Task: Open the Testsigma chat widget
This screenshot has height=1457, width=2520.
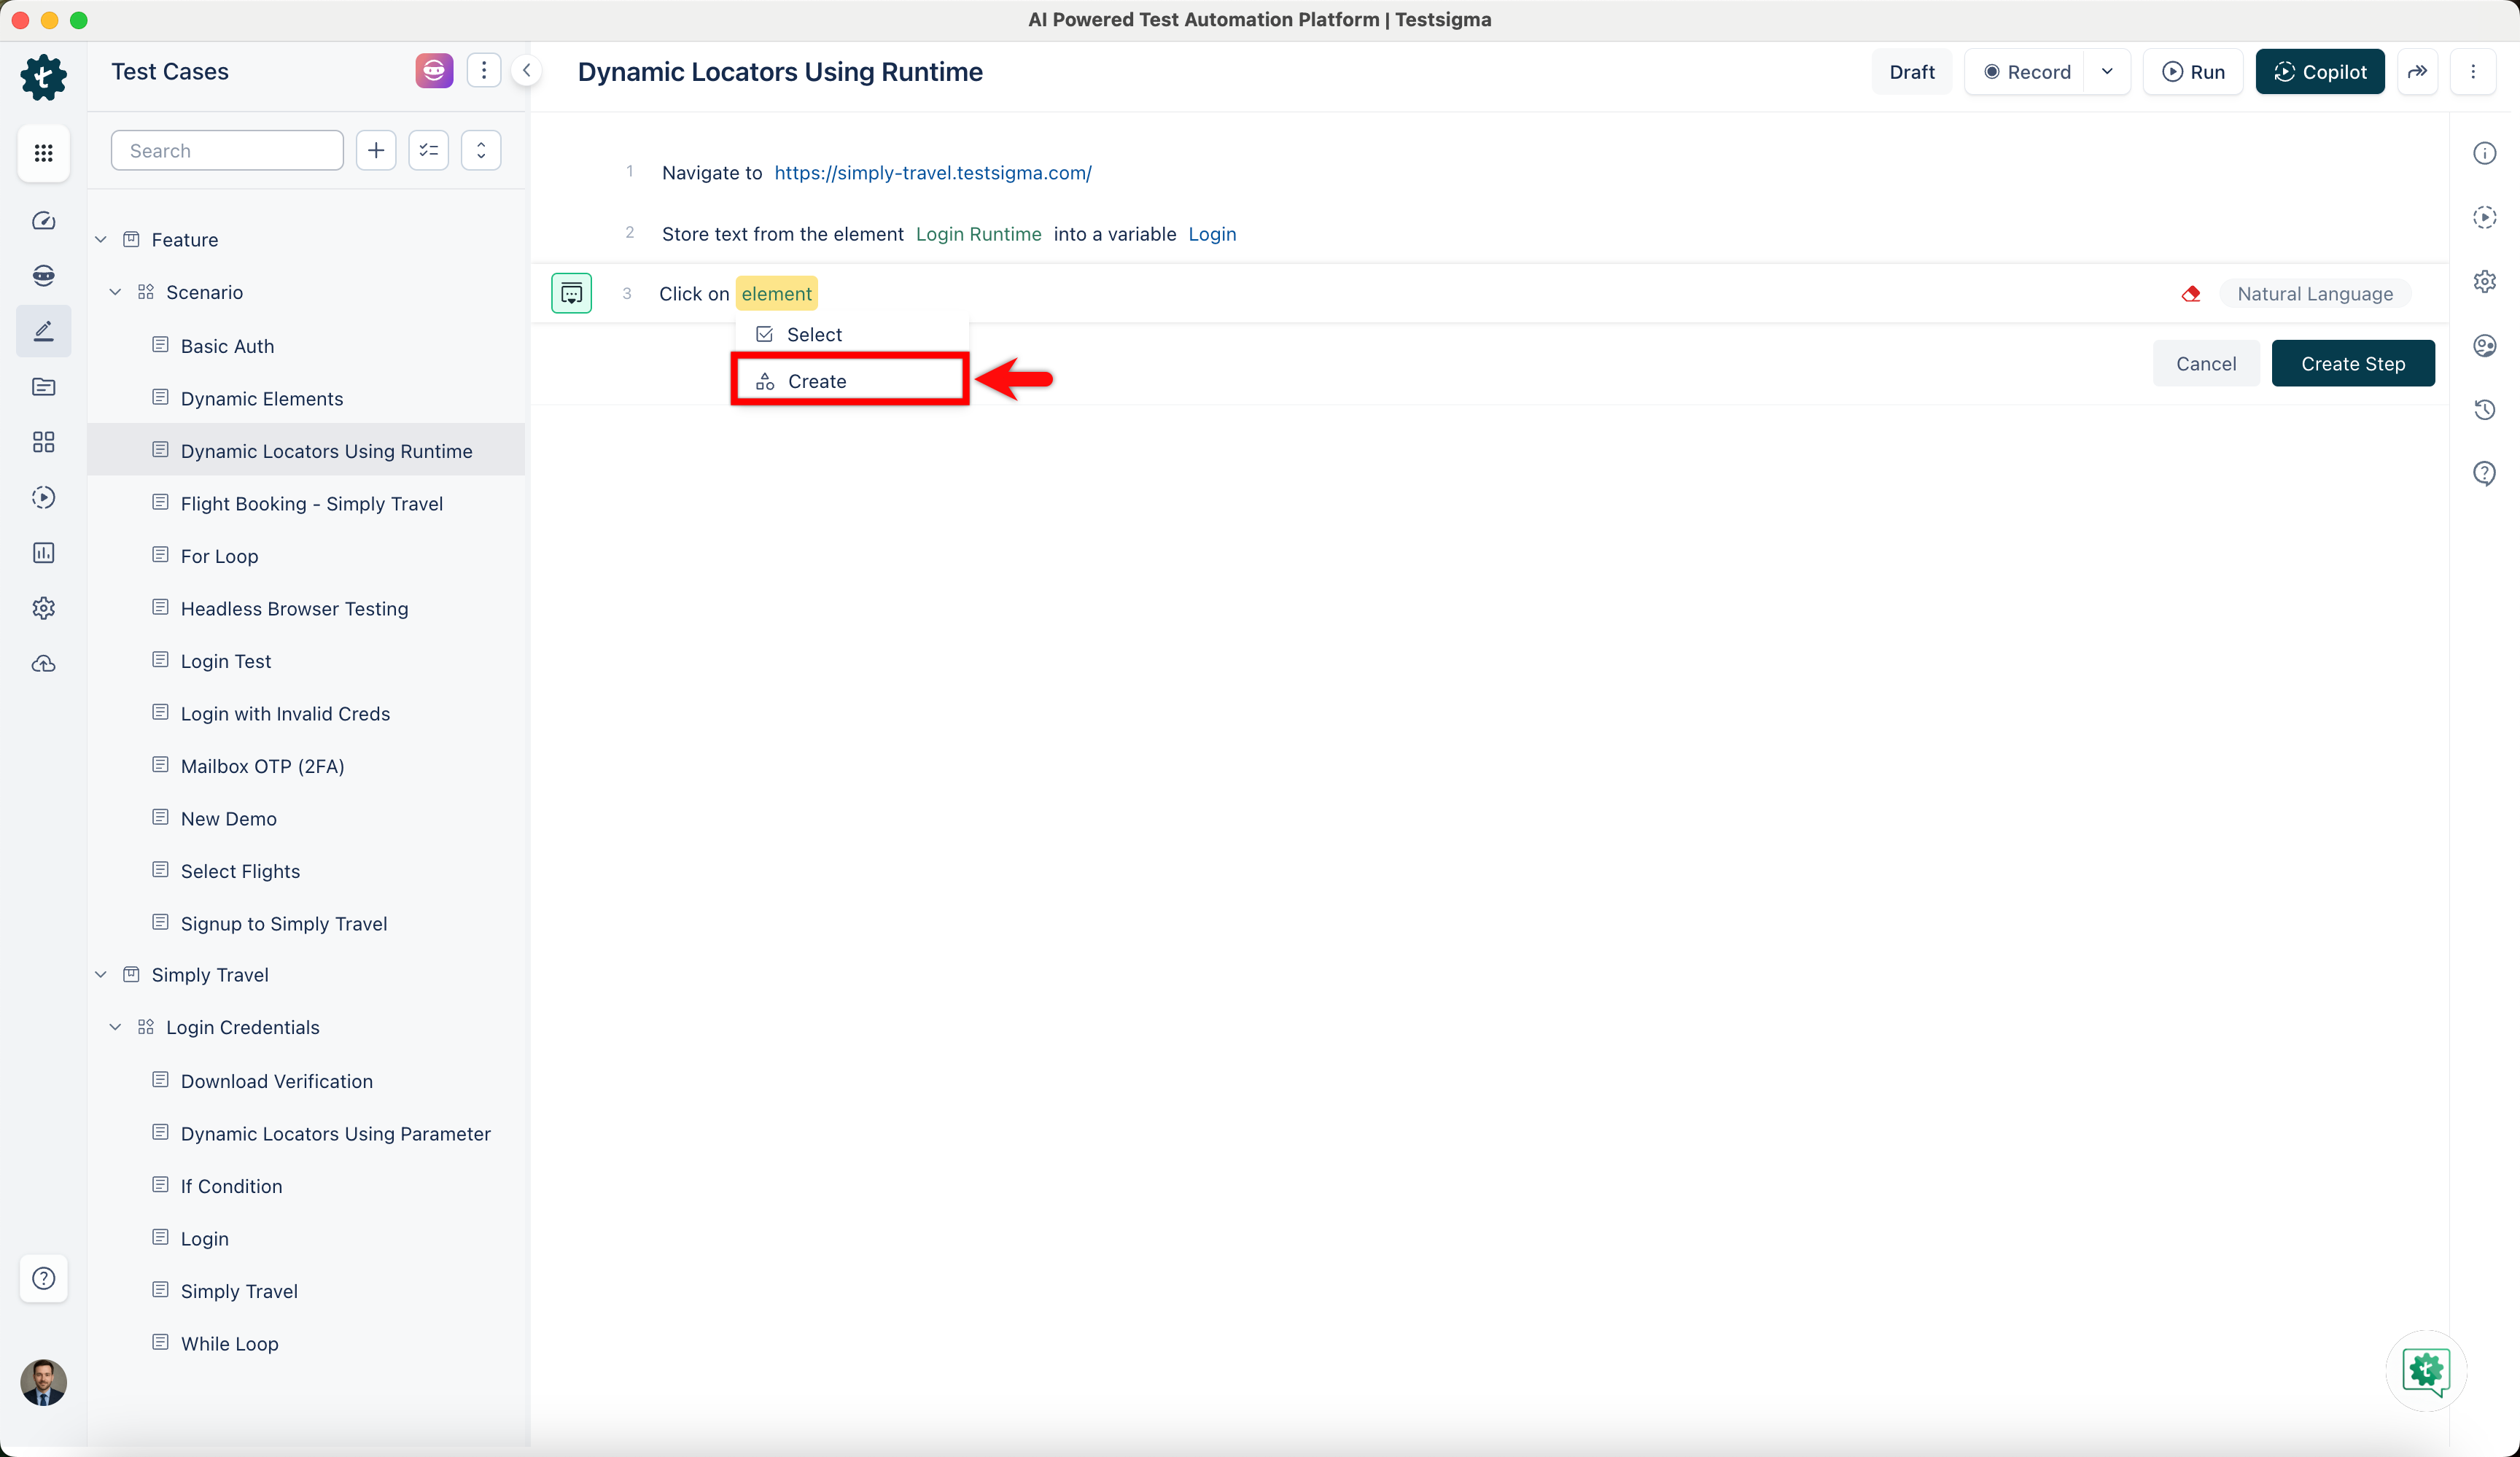Action: coord(2426,1371)
